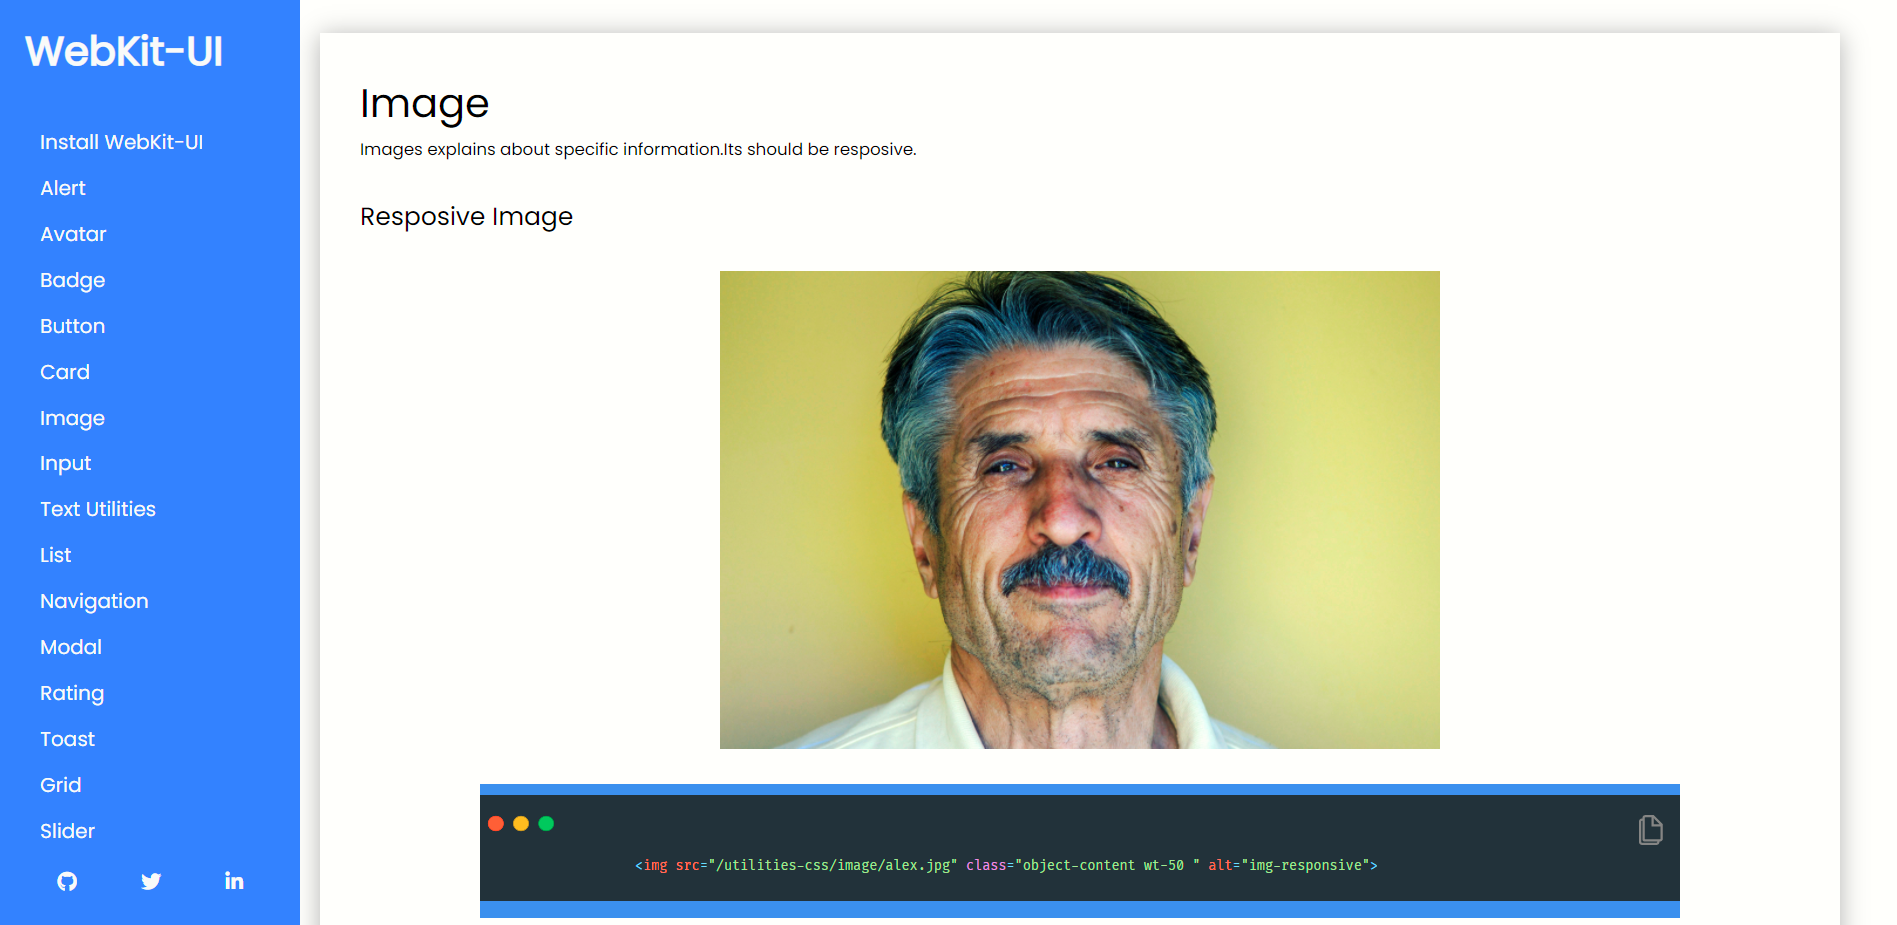
Task: Click the red dot on the code window
Action: 496,823
